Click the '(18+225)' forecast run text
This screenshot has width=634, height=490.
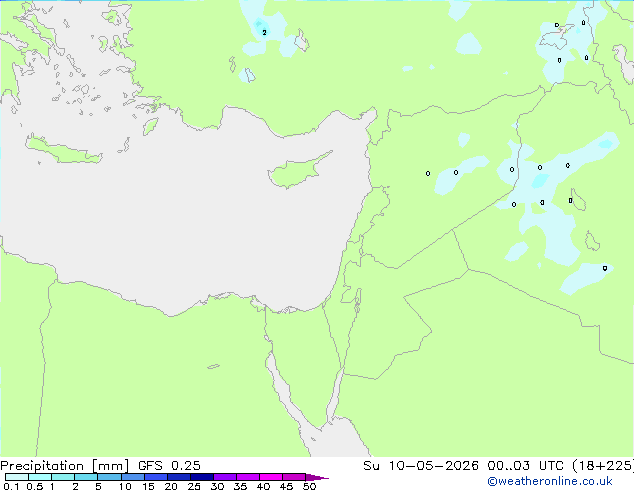pos(603,466)
